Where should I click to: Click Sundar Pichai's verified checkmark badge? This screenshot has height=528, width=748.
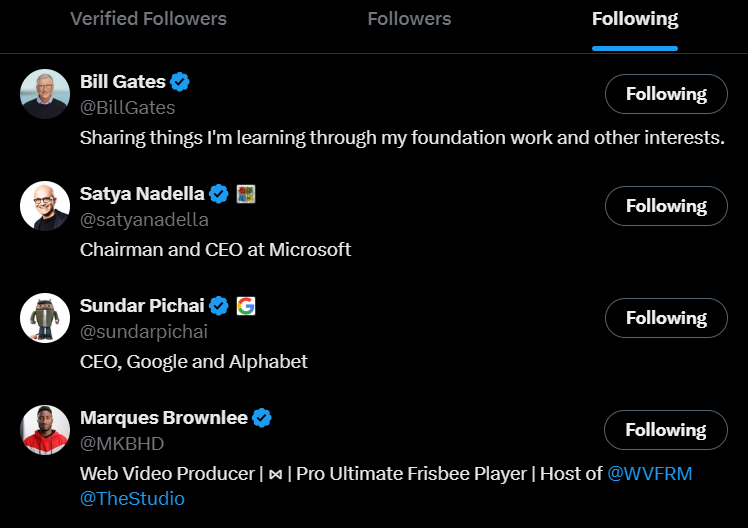pyautogui.click(x=219, y=306)
